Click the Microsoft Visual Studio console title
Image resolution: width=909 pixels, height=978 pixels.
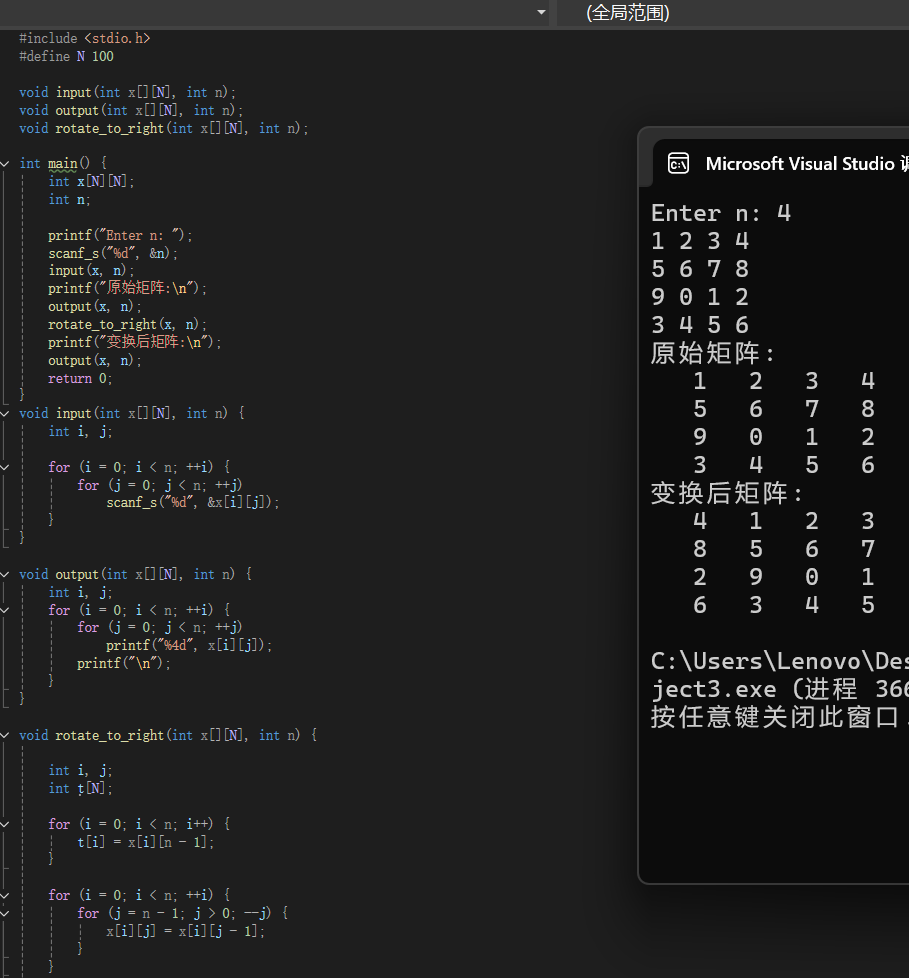(x=807, y=163)
